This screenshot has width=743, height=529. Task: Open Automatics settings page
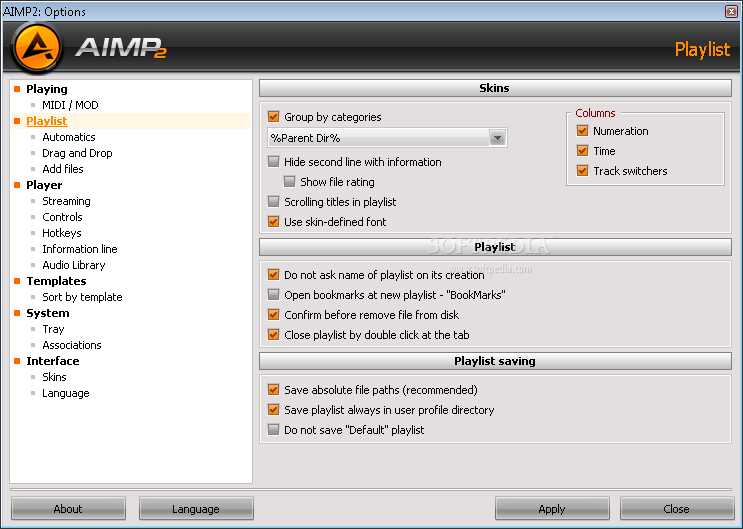[69, 137]
